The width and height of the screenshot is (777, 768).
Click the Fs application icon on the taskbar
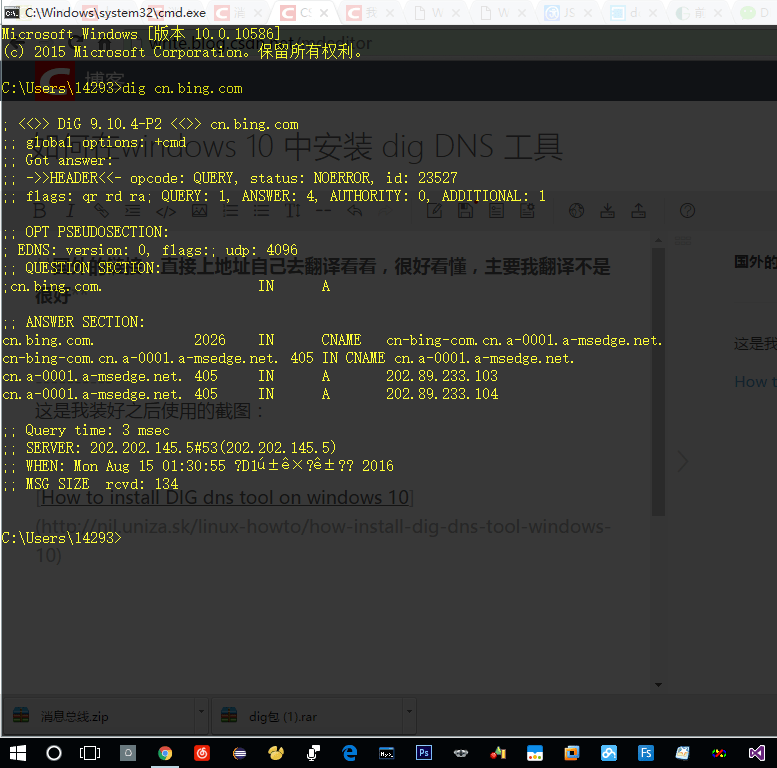coord(646,753)
